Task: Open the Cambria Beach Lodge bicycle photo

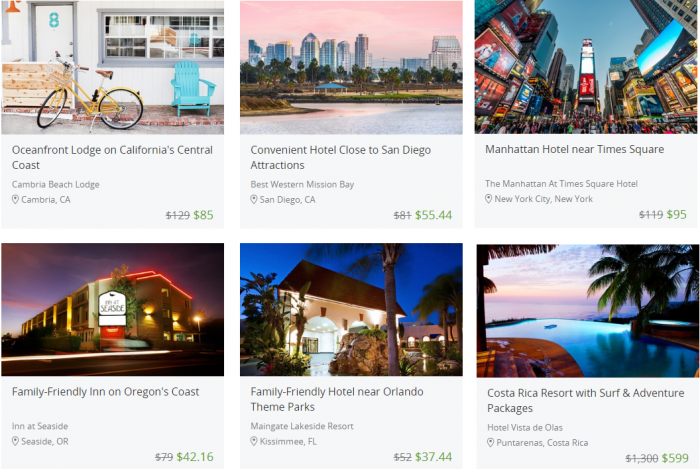Action: 112,67
